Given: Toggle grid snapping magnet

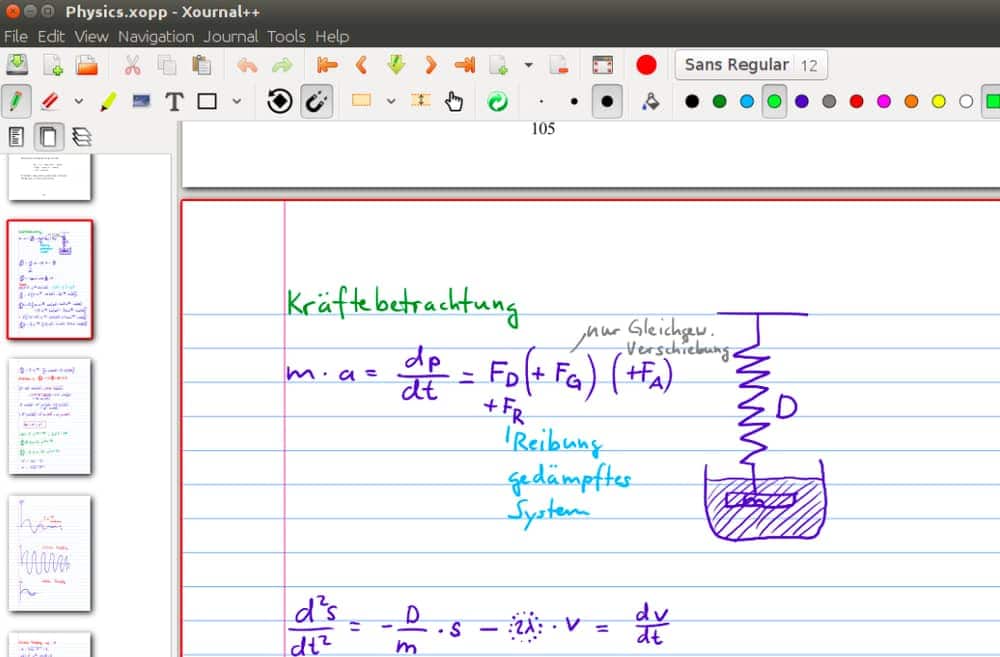Looking at the screenshot, I should (x=316, y=101).
